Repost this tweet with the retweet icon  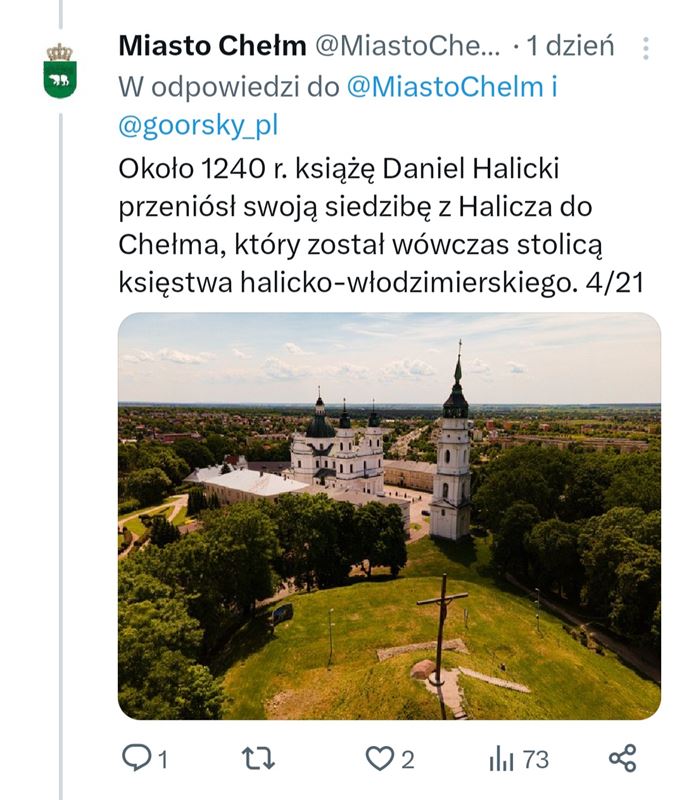[259, 759]
